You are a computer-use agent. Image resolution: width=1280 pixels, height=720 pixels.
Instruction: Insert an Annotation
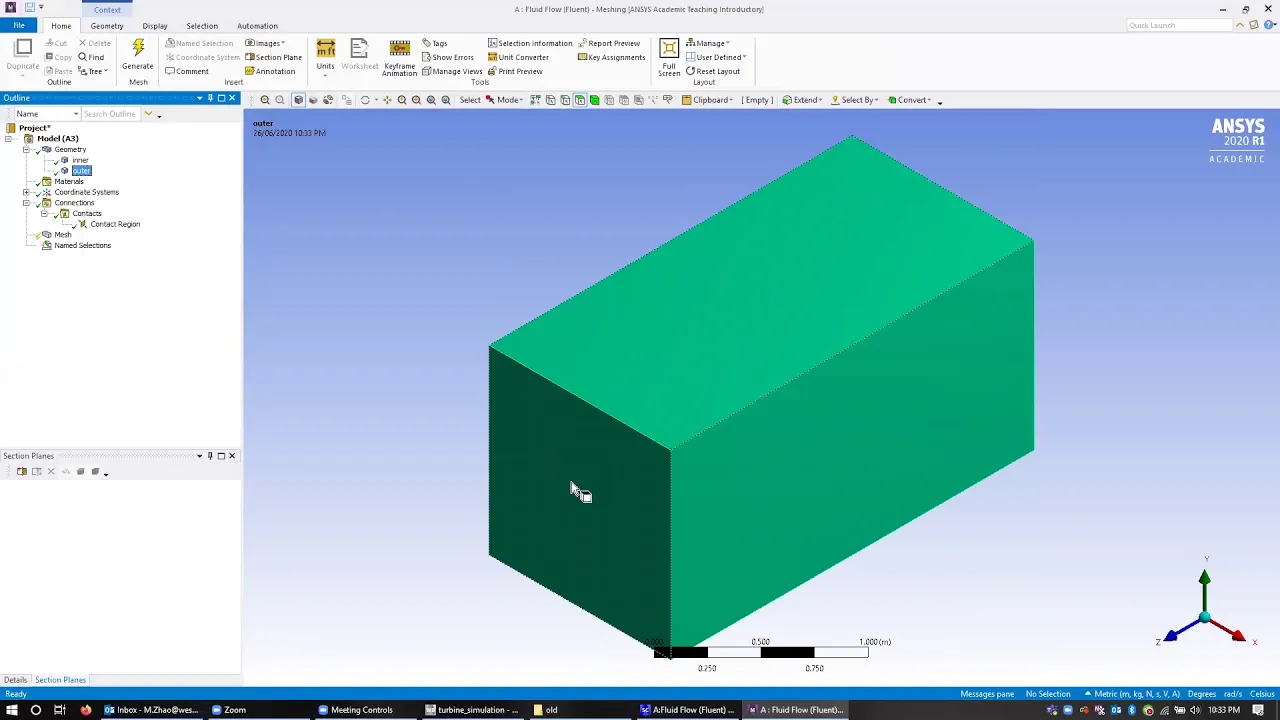pos(270,71)
